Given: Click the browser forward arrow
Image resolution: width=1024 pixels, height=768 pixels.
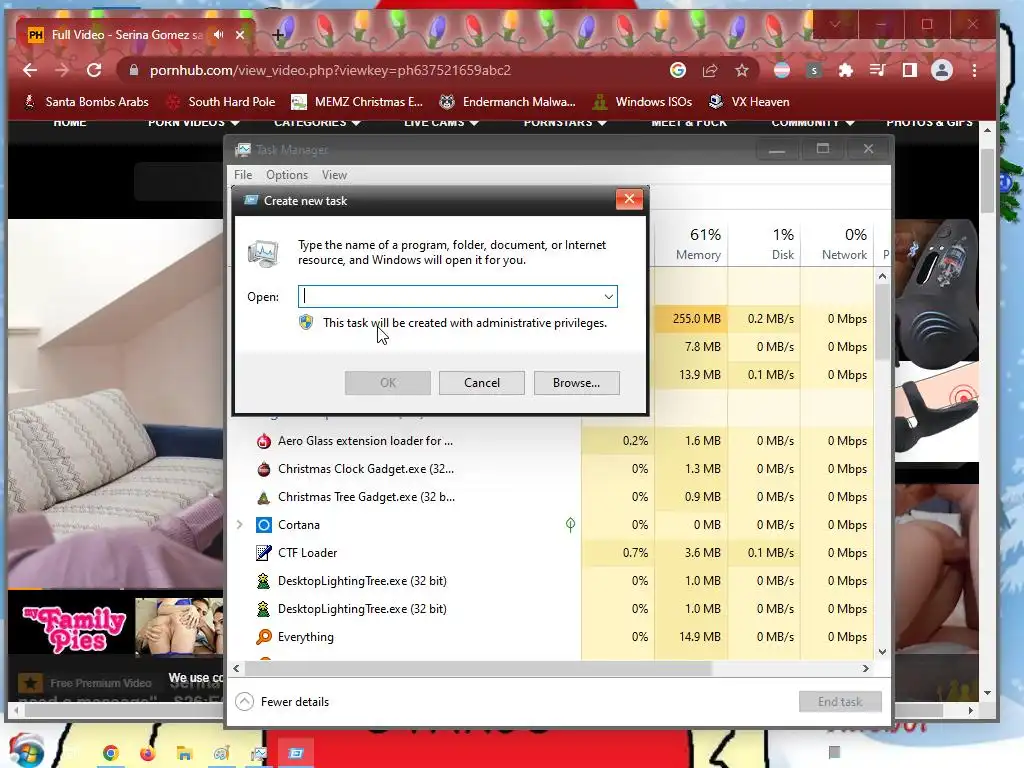Looking at the screenshot, I should (x=62, y=71).
